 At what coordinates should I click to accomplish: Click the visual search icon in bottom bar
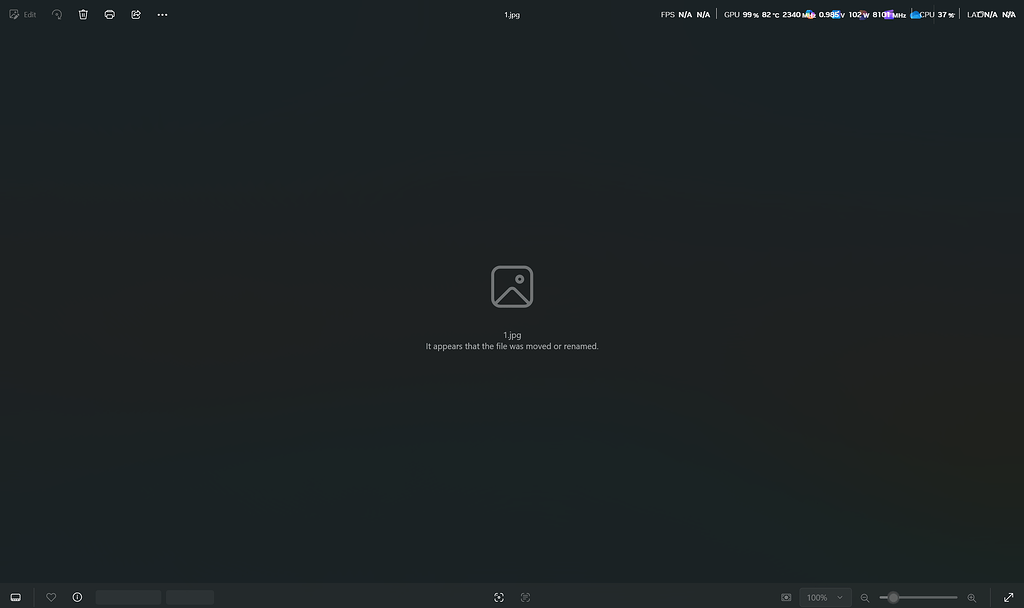click(525, 597)
